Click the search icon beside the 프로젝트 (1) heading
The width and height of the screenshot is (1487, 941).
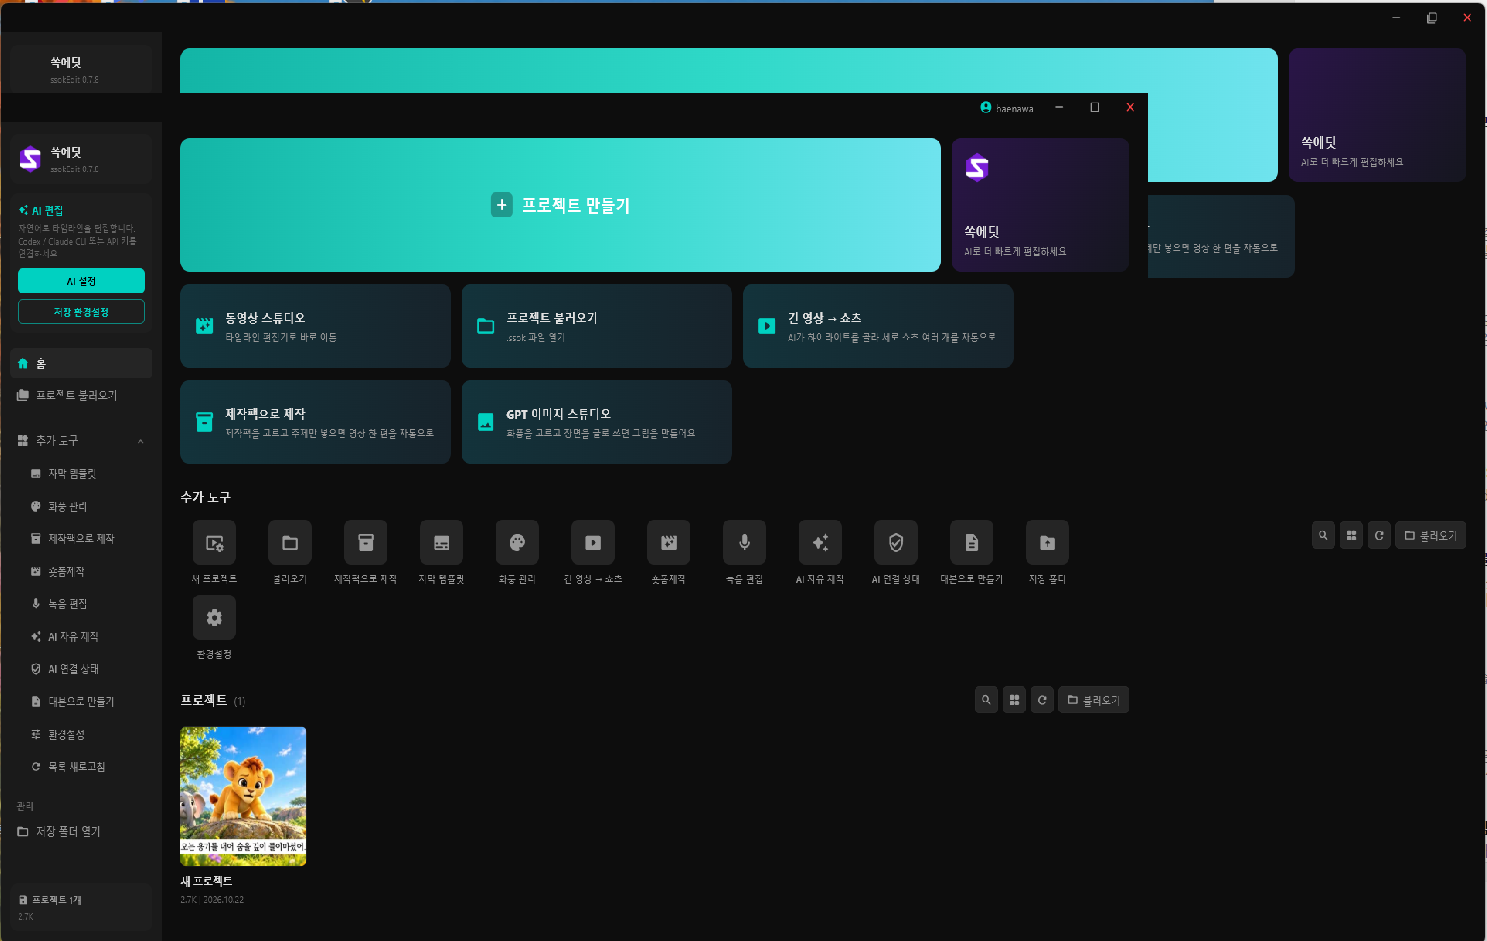point(986,700)
